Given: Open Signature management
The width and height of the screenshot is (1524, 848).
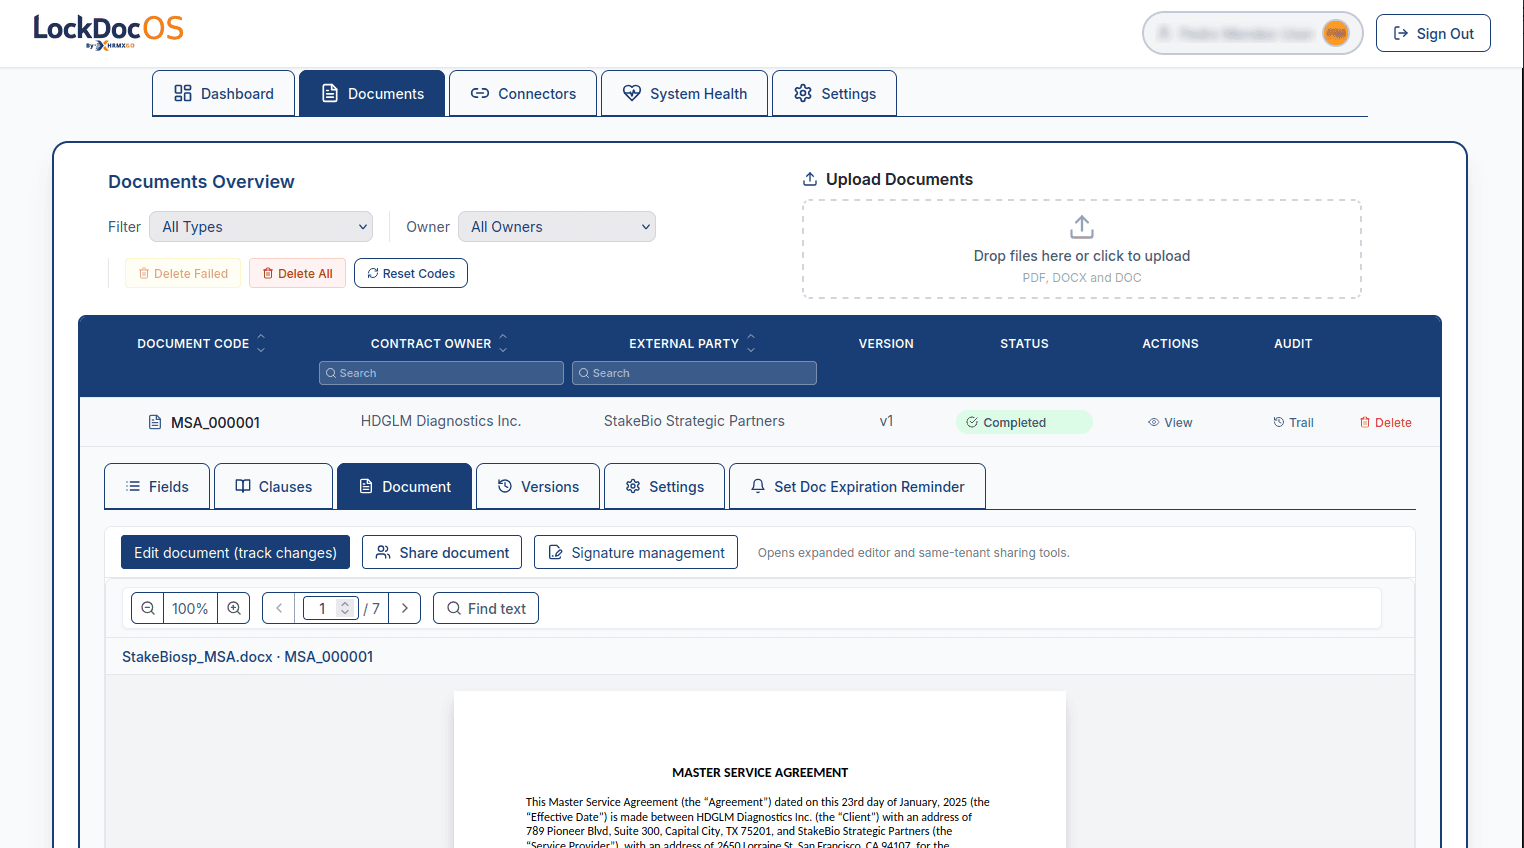Looking at the screenshot, I should click(636, 552).
